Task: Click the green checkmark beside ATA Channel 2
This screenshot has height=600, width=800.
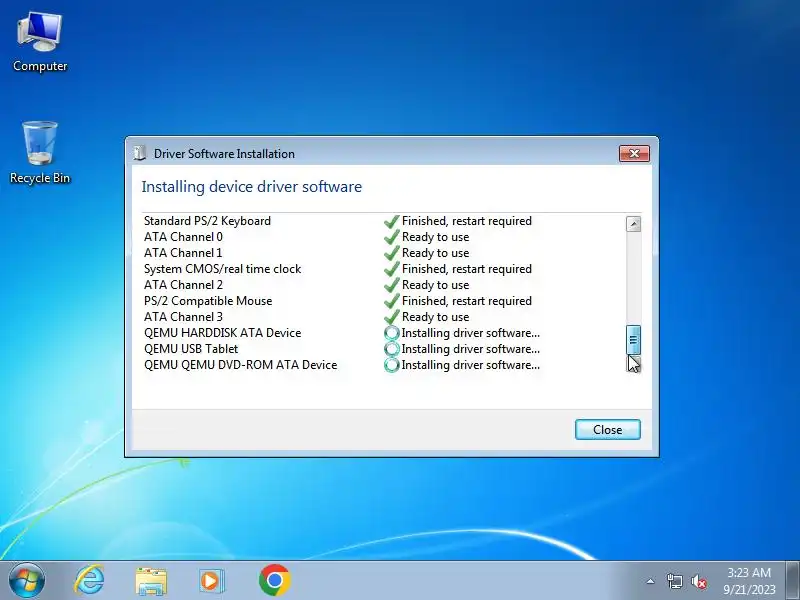Action: click(391, 285)
